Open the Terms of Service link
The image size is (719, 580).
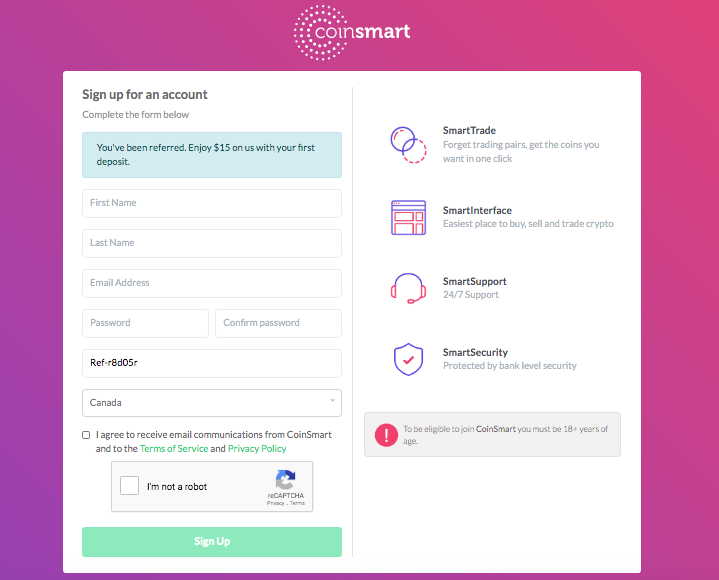(174, 448)
